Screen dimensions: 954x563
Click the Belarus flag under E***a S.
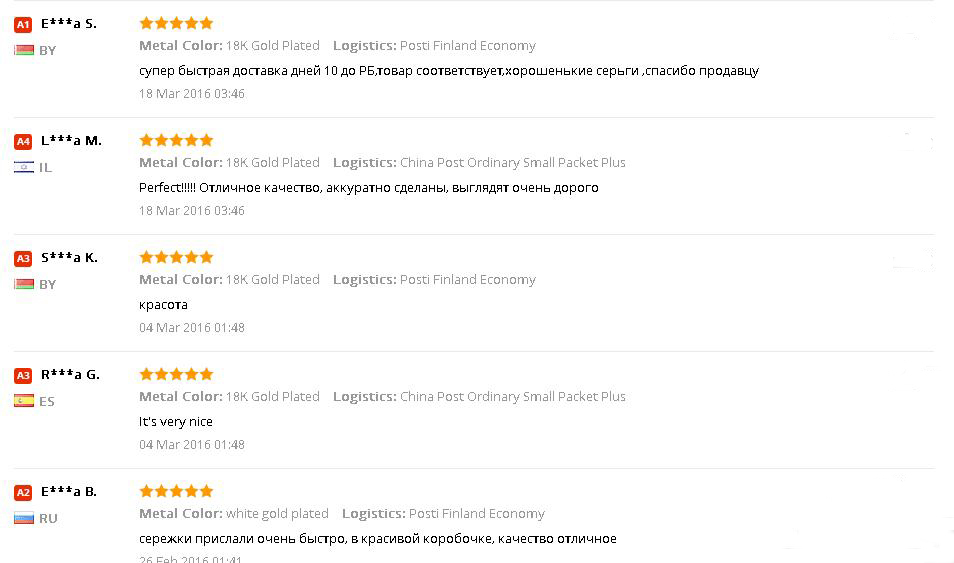tap(24, 50)
